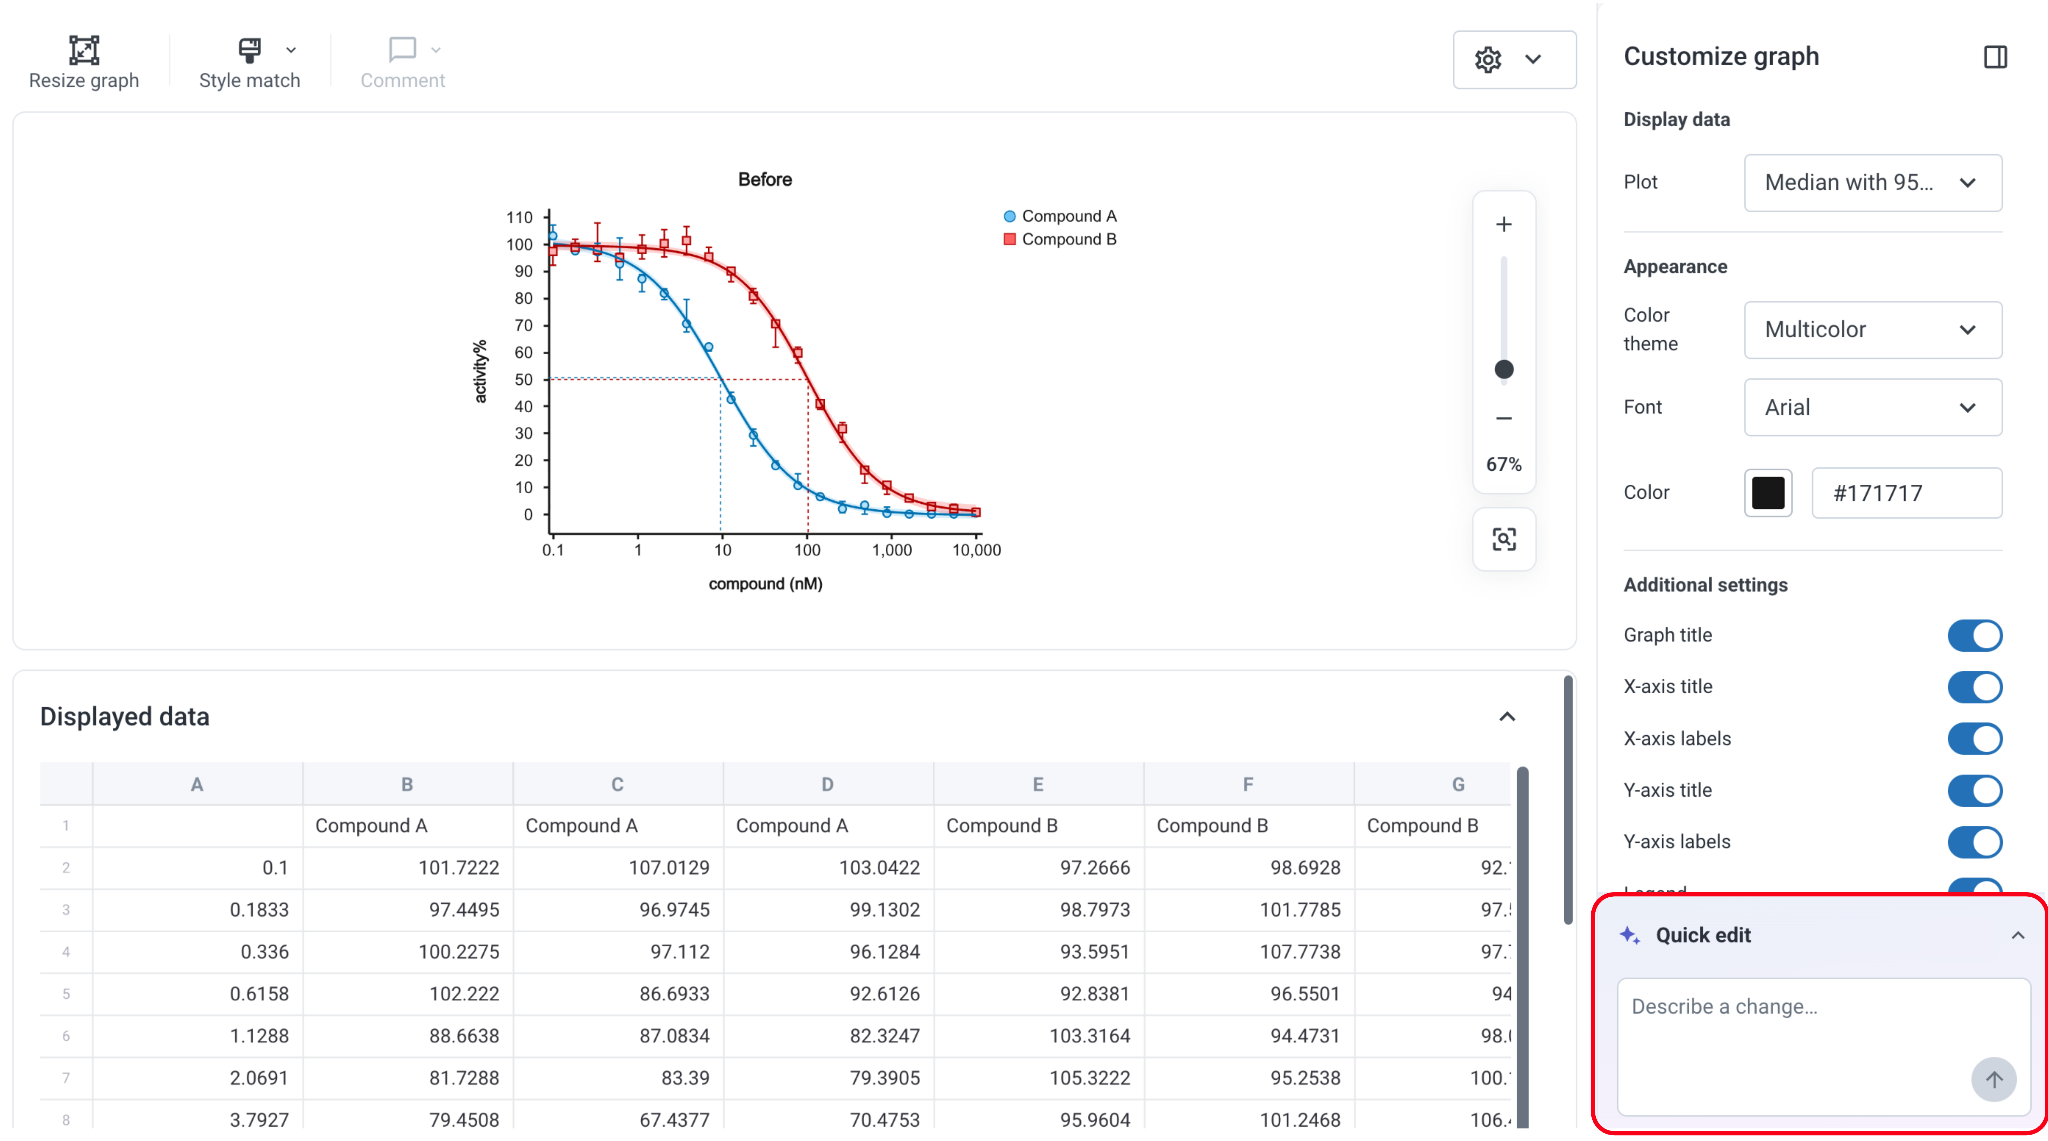Click the x-axis title compound (nM)
Image resolution: width=2048 pixels, height=1141 pixels.
click(766, 584)
